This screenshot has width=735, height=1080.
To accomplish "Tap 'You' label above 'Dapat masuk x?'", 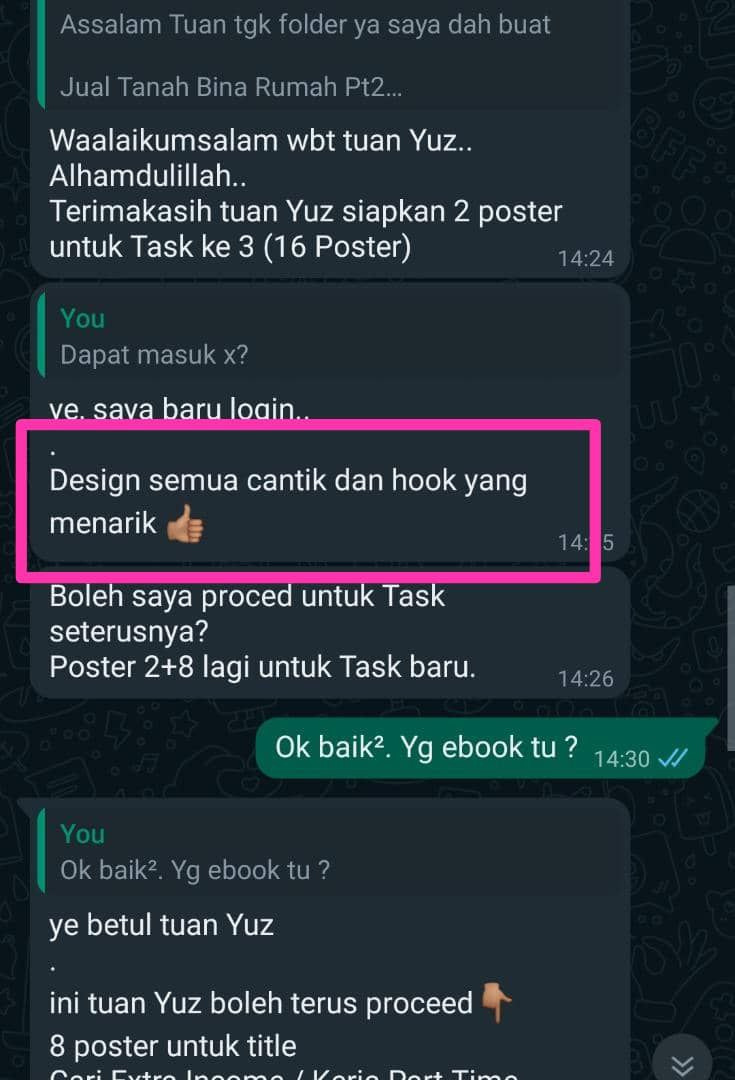I will pyautogui.click(x=83, y=318).
